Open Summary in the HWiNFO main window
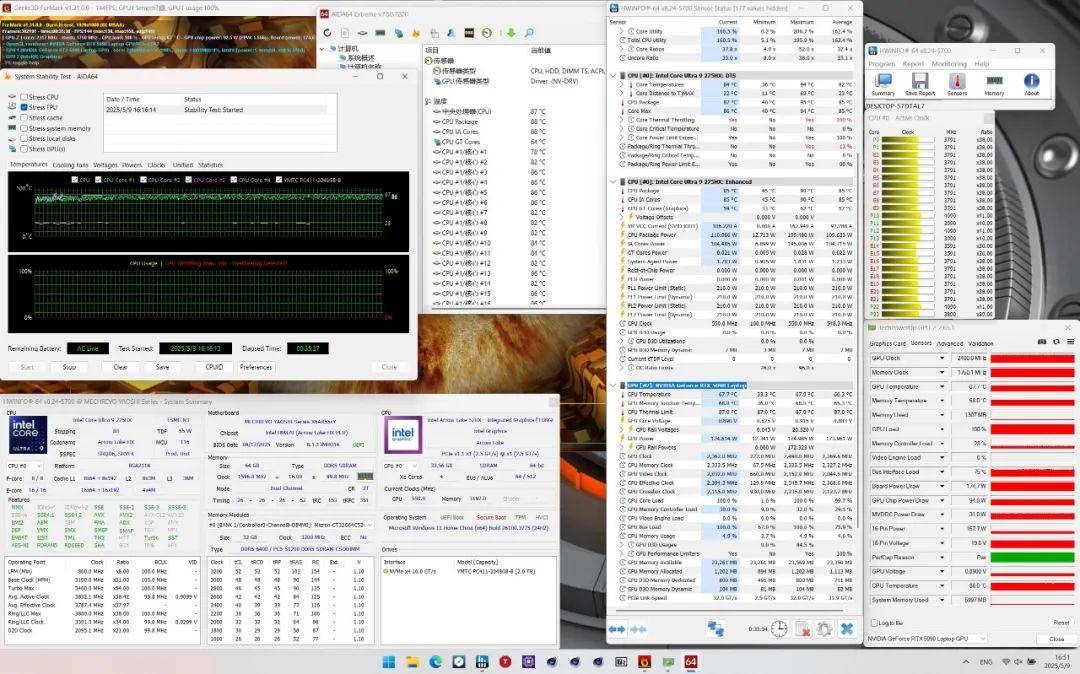This screenshot has height=674, width=1080. click(x=883, y=84)
